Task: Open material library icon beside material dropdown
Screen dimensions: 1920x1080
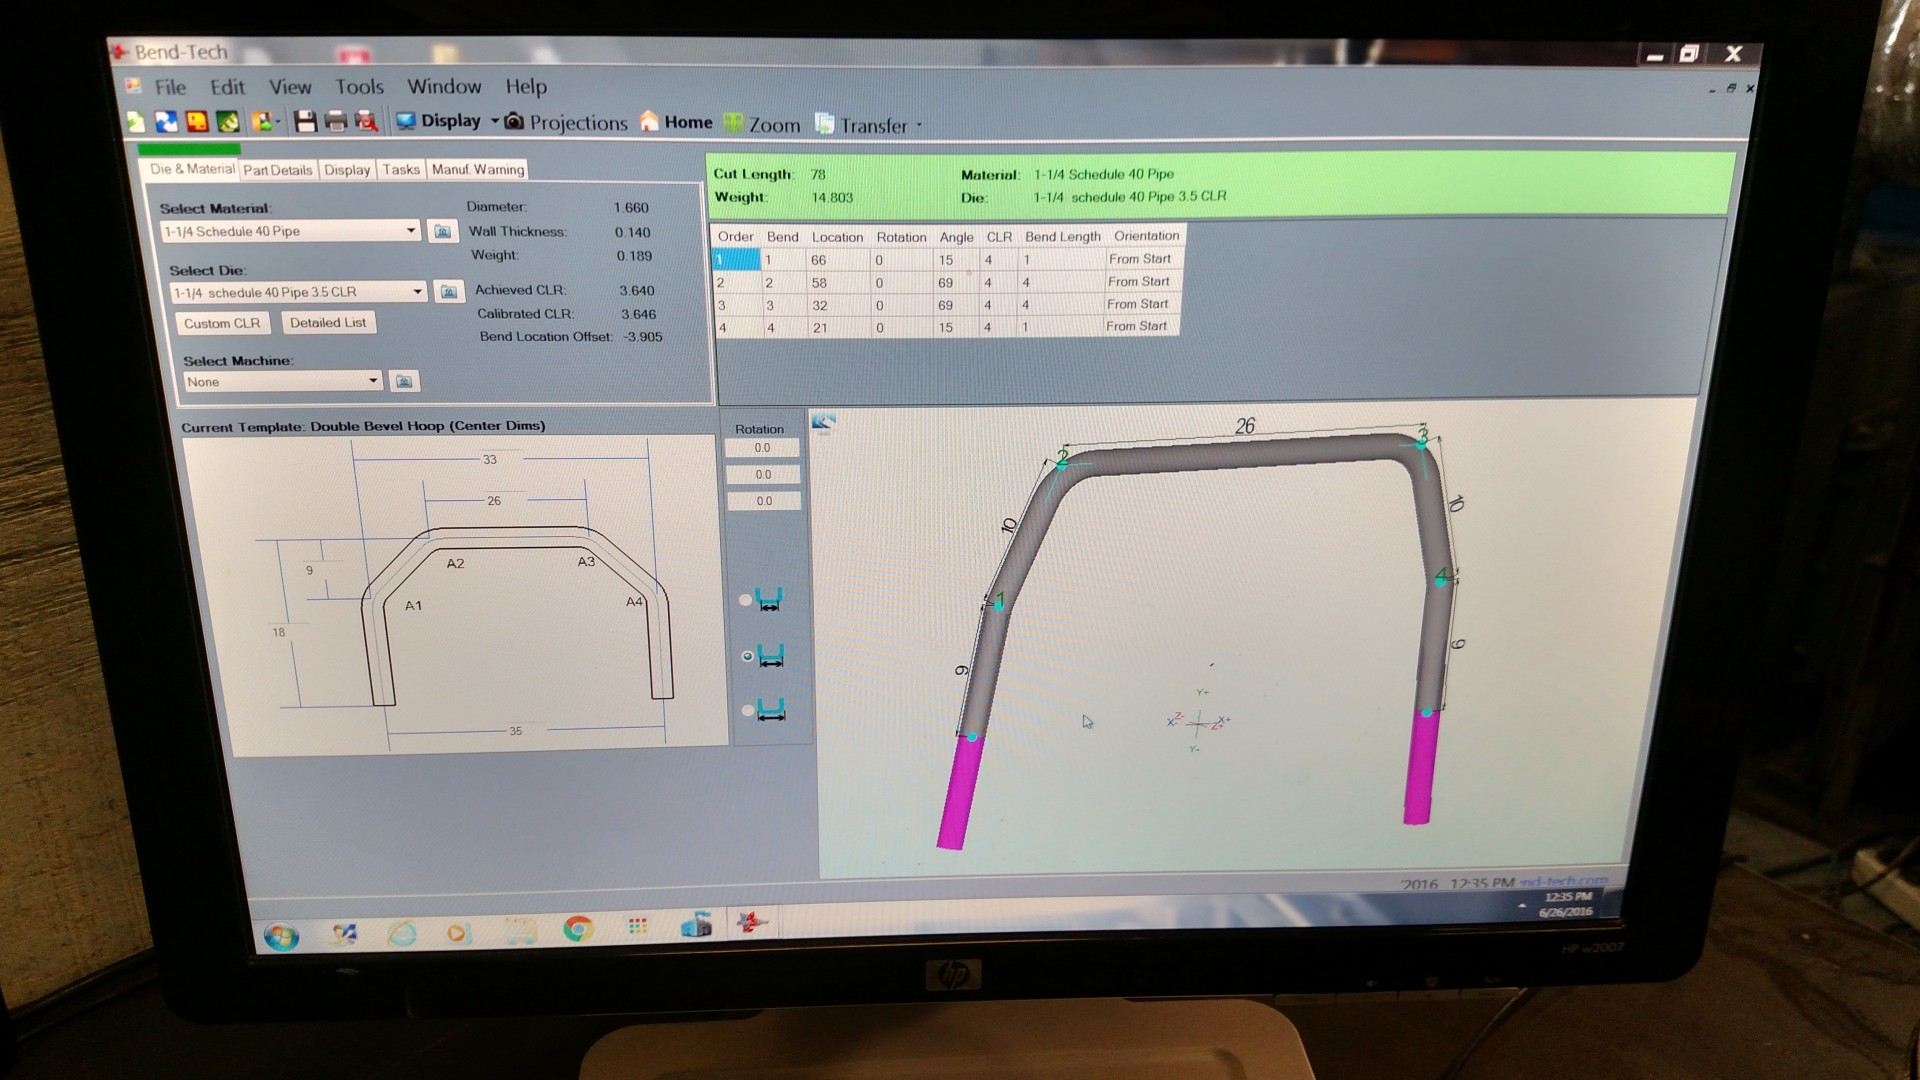Action: (442, 232)
